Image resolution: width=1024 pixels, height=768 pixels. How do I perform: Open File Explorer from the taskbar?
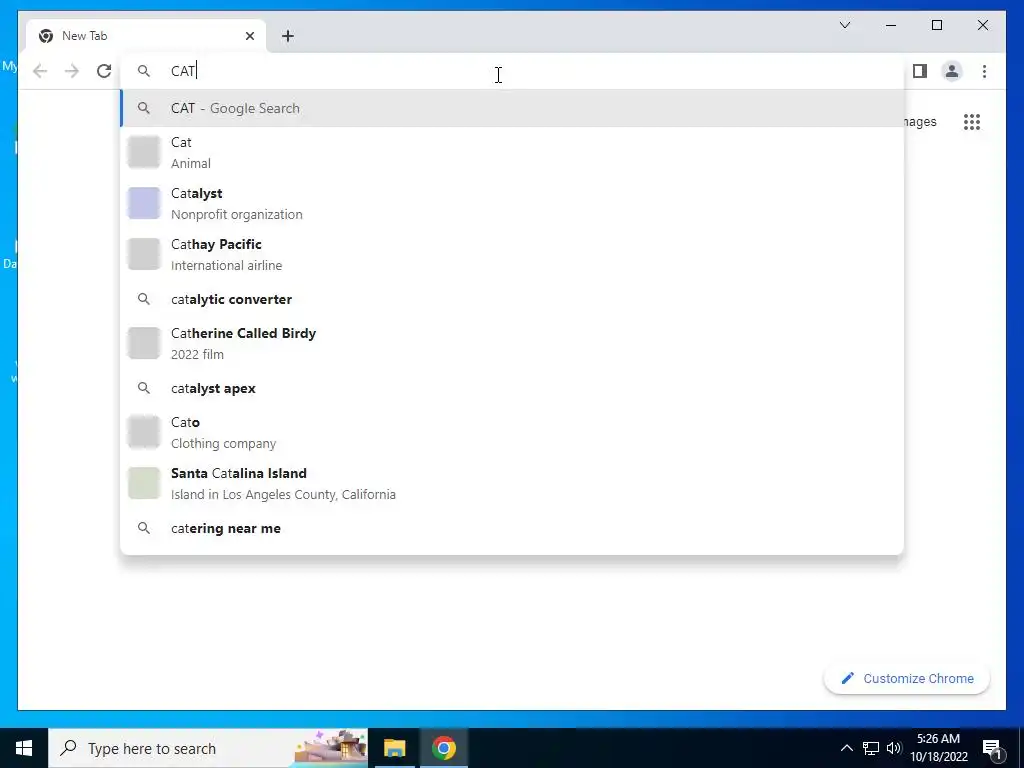coord(394,748)
